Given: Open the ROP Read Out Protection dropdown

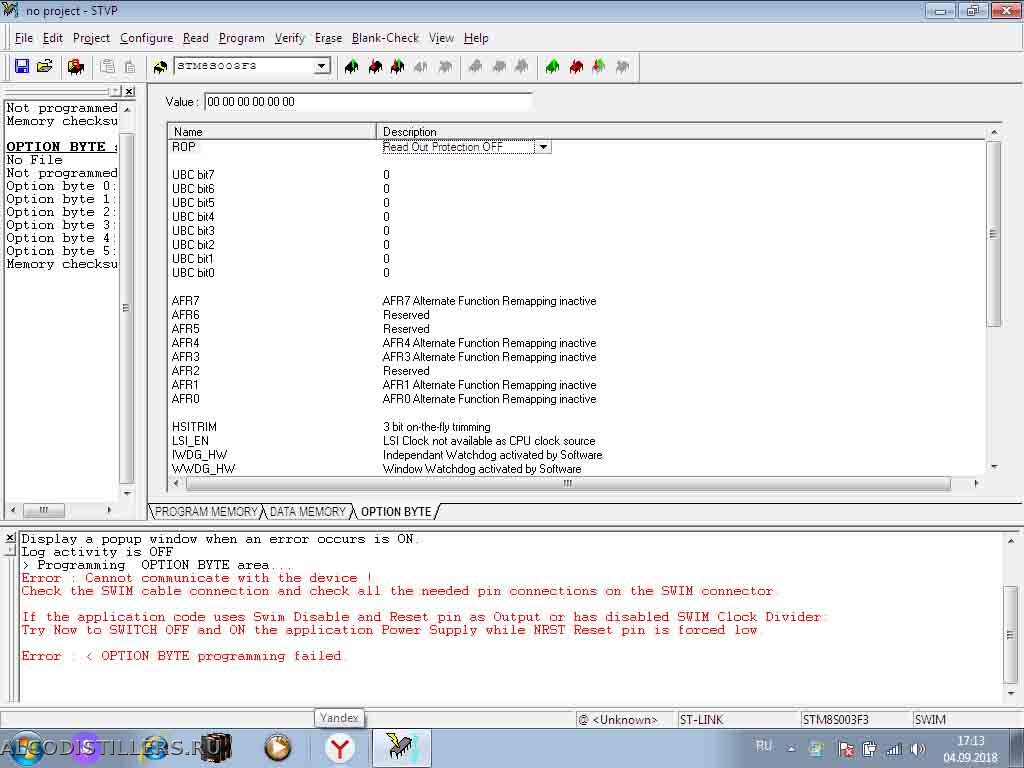Looking at the screenshot, I should (x=543, y=147).
